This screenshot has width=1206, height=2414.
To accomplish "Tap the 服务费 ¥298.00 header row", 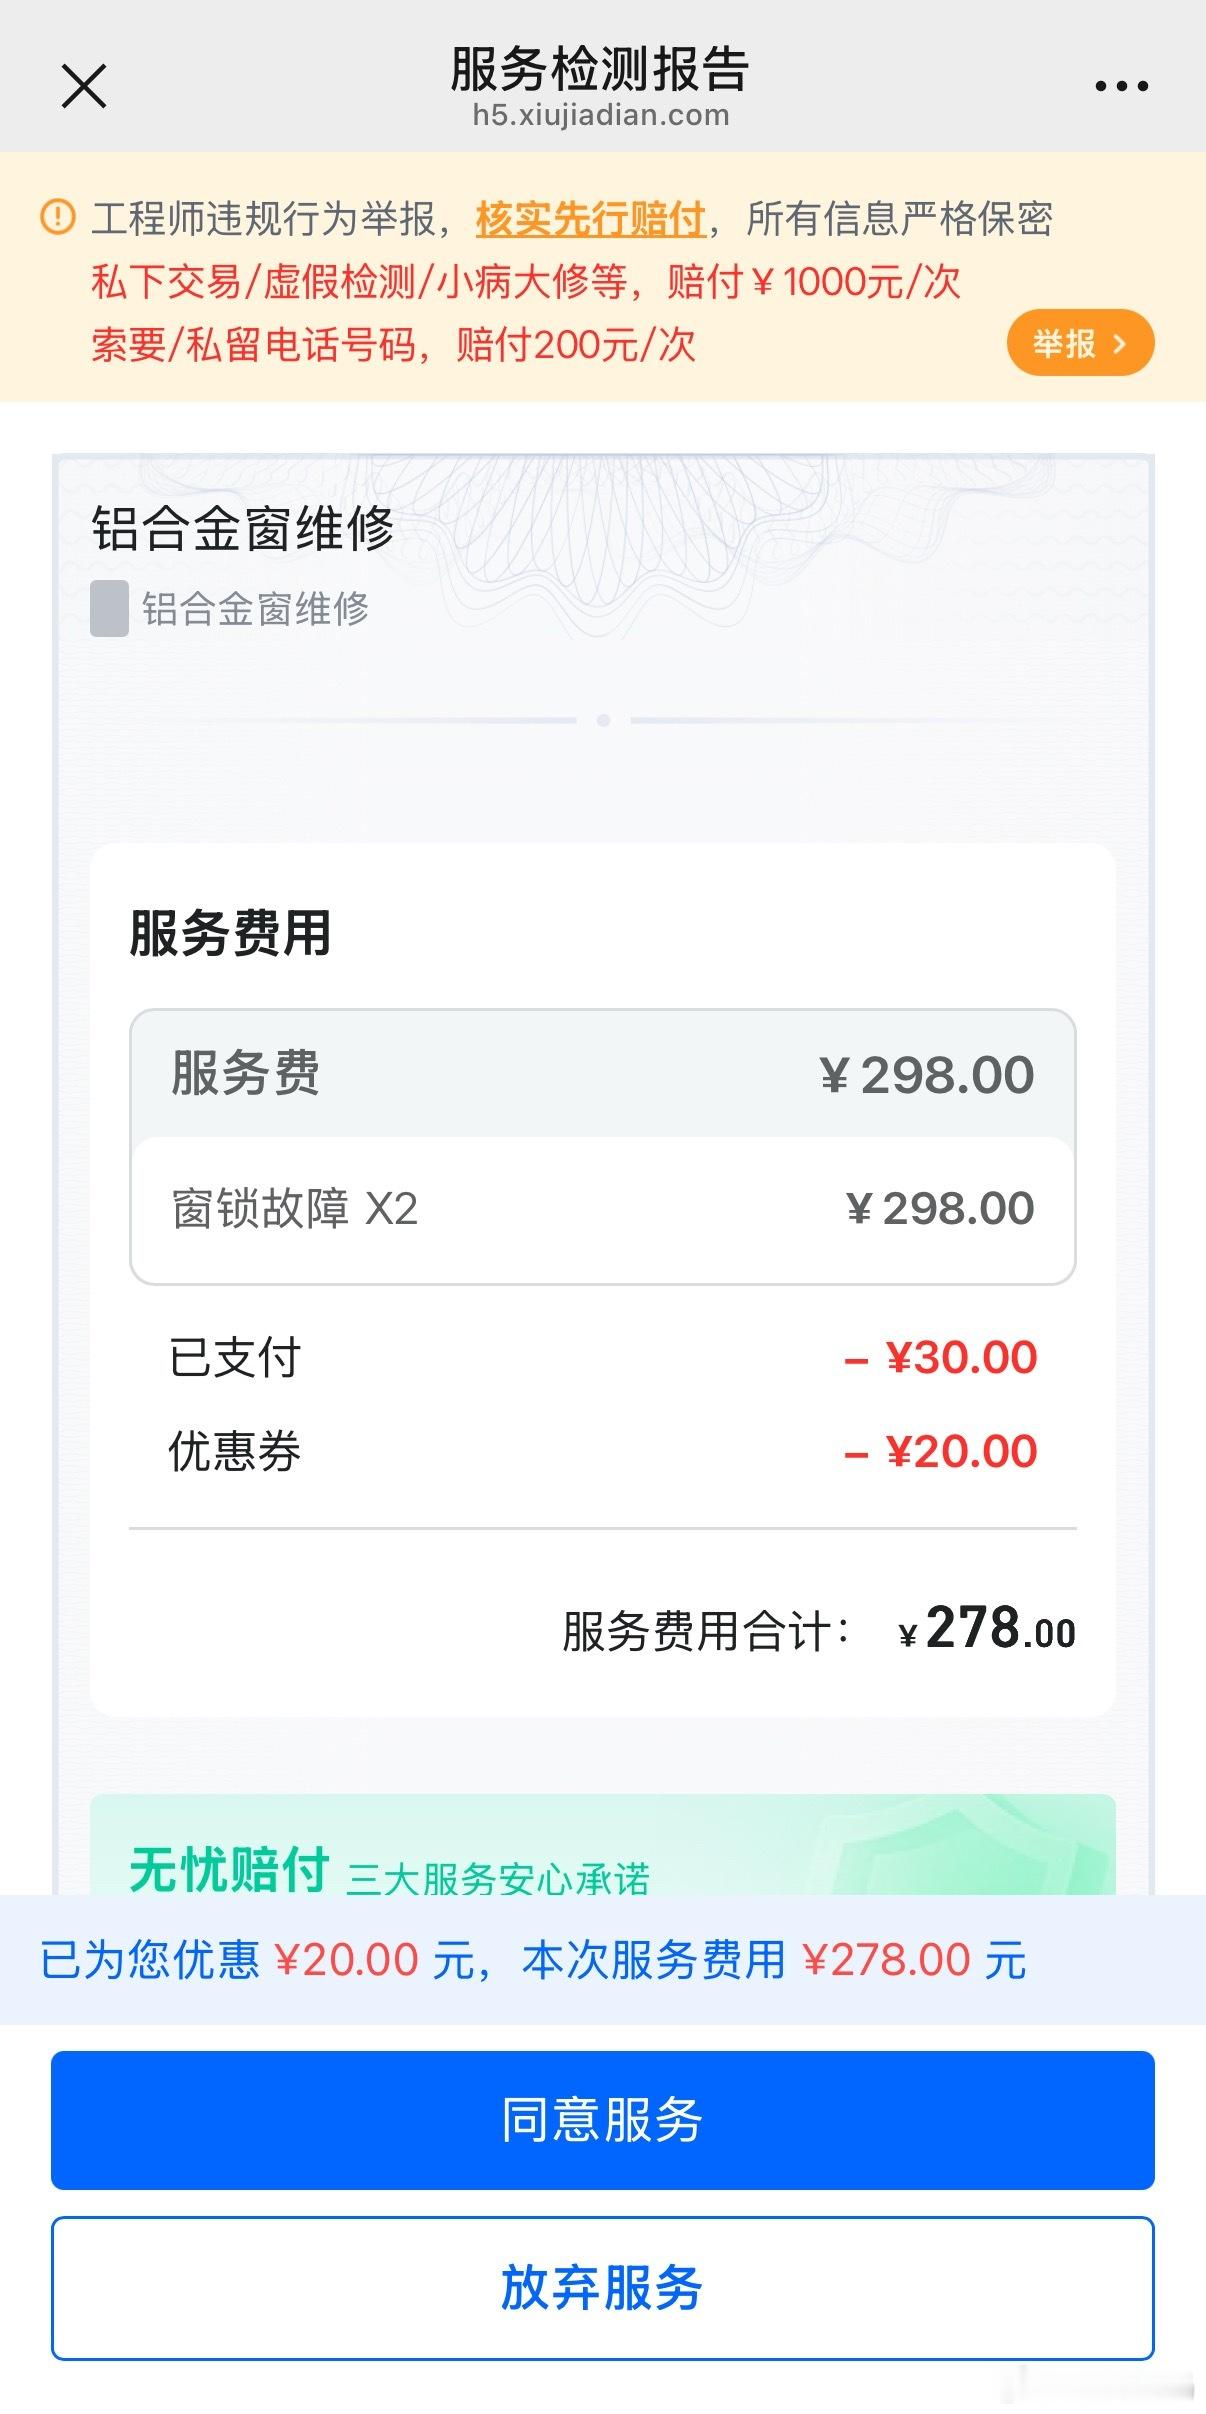I will tap(603, 1074).
